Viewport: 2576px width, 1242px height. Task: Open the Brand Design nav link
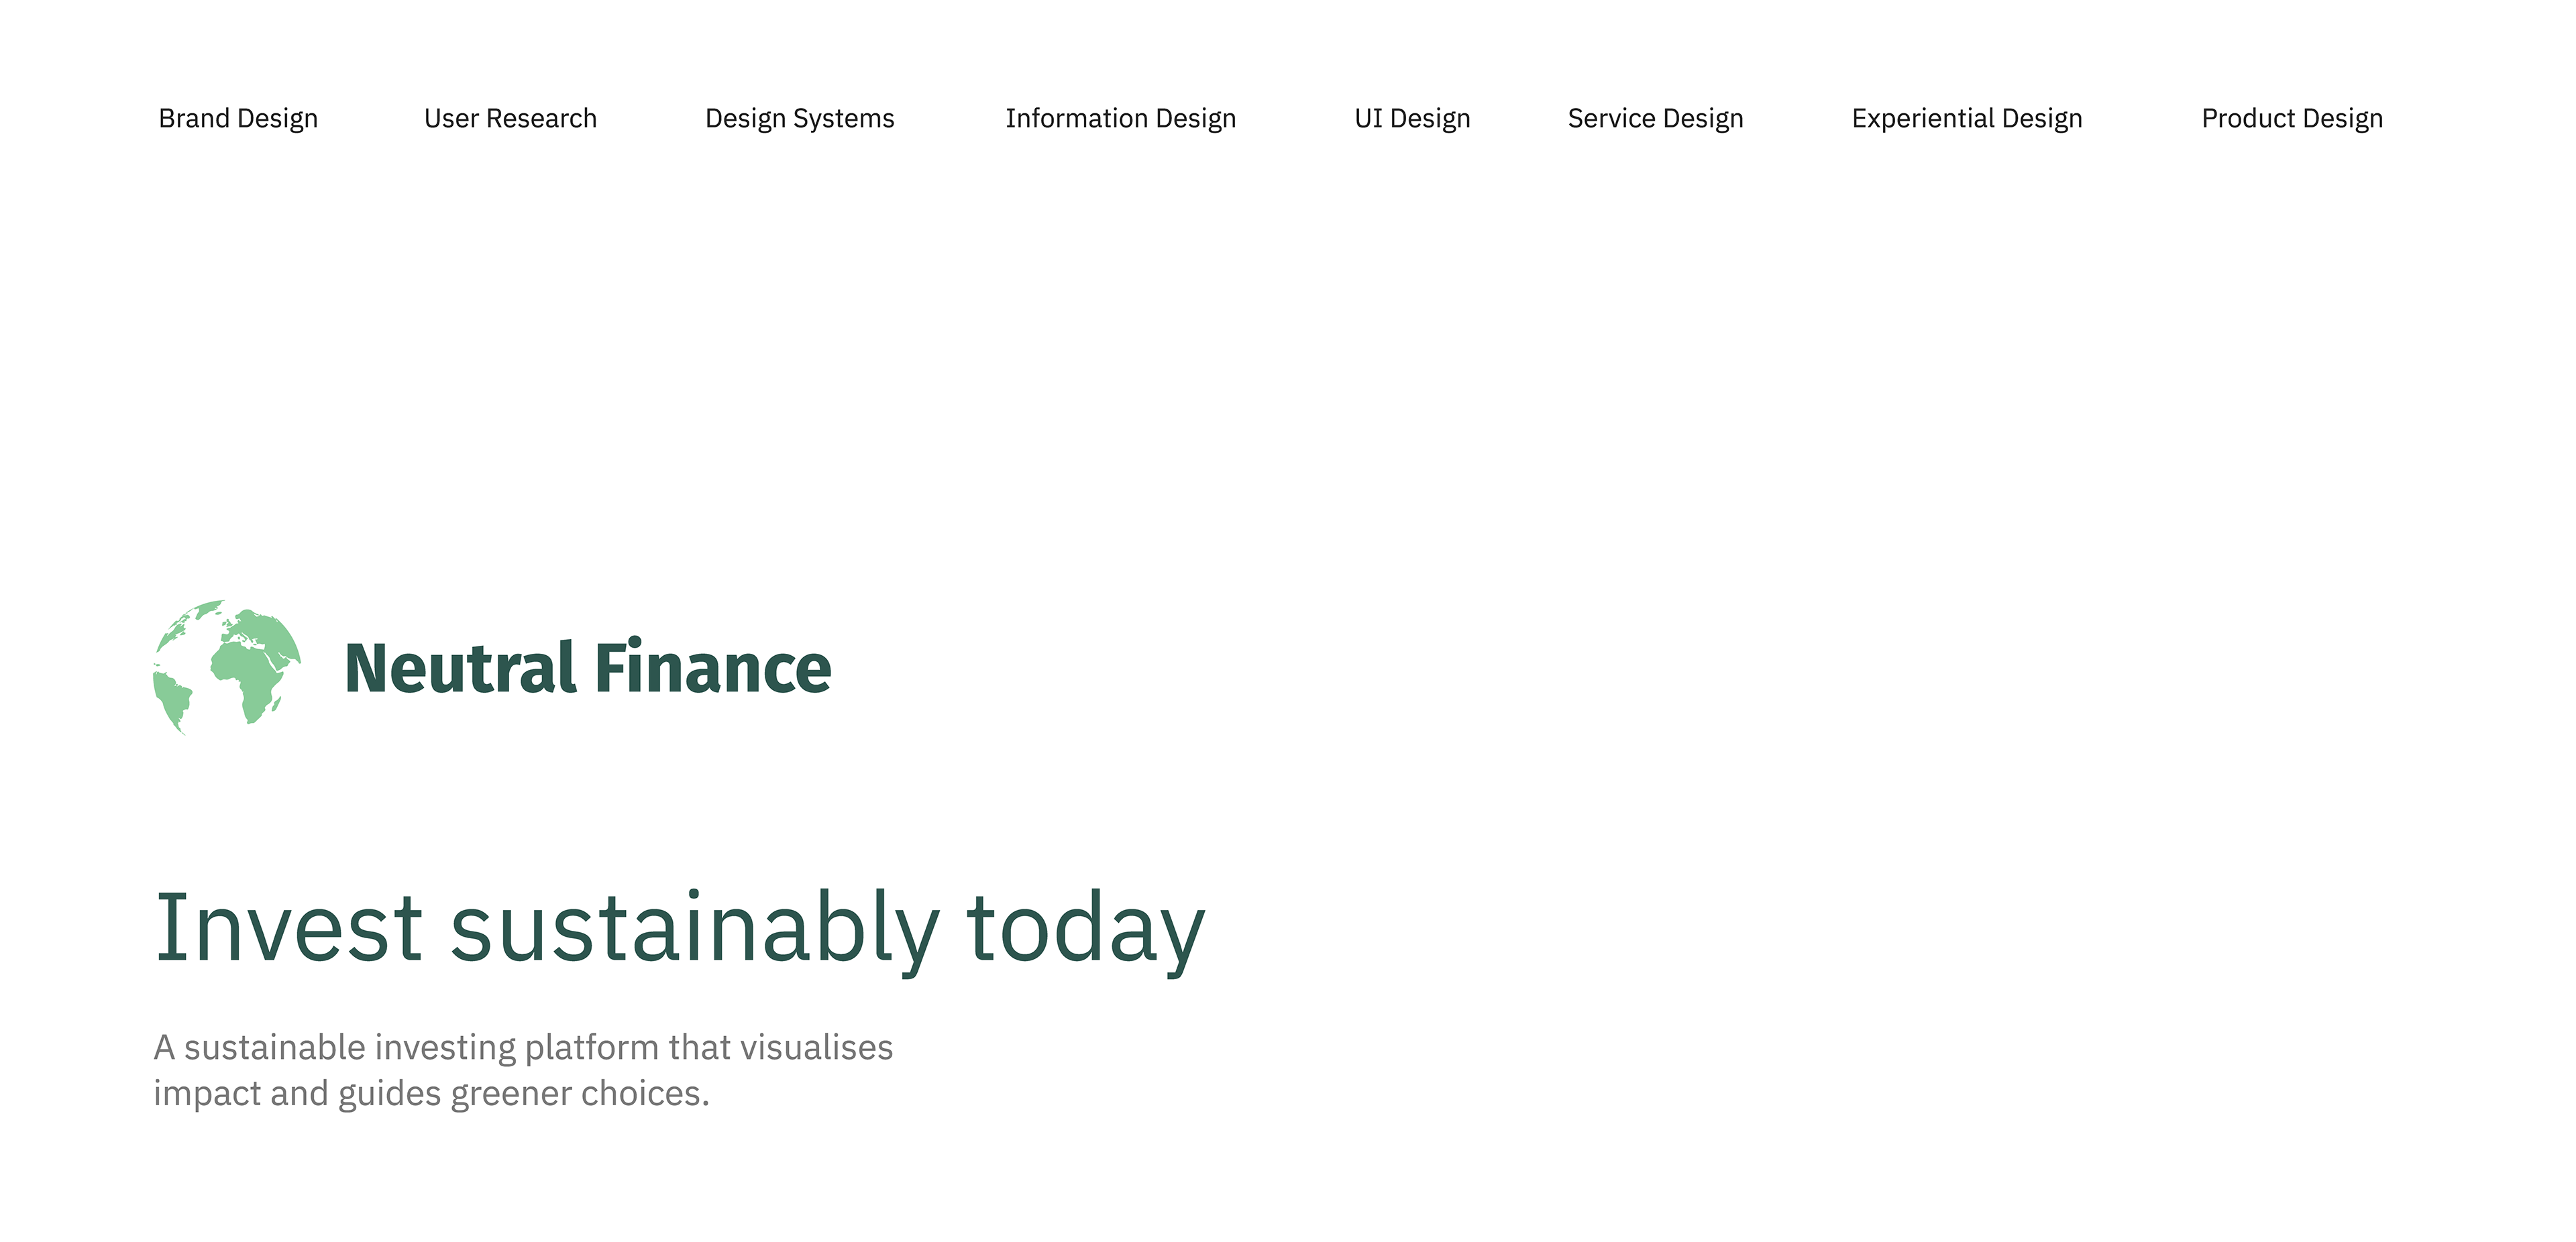(238, 119)
